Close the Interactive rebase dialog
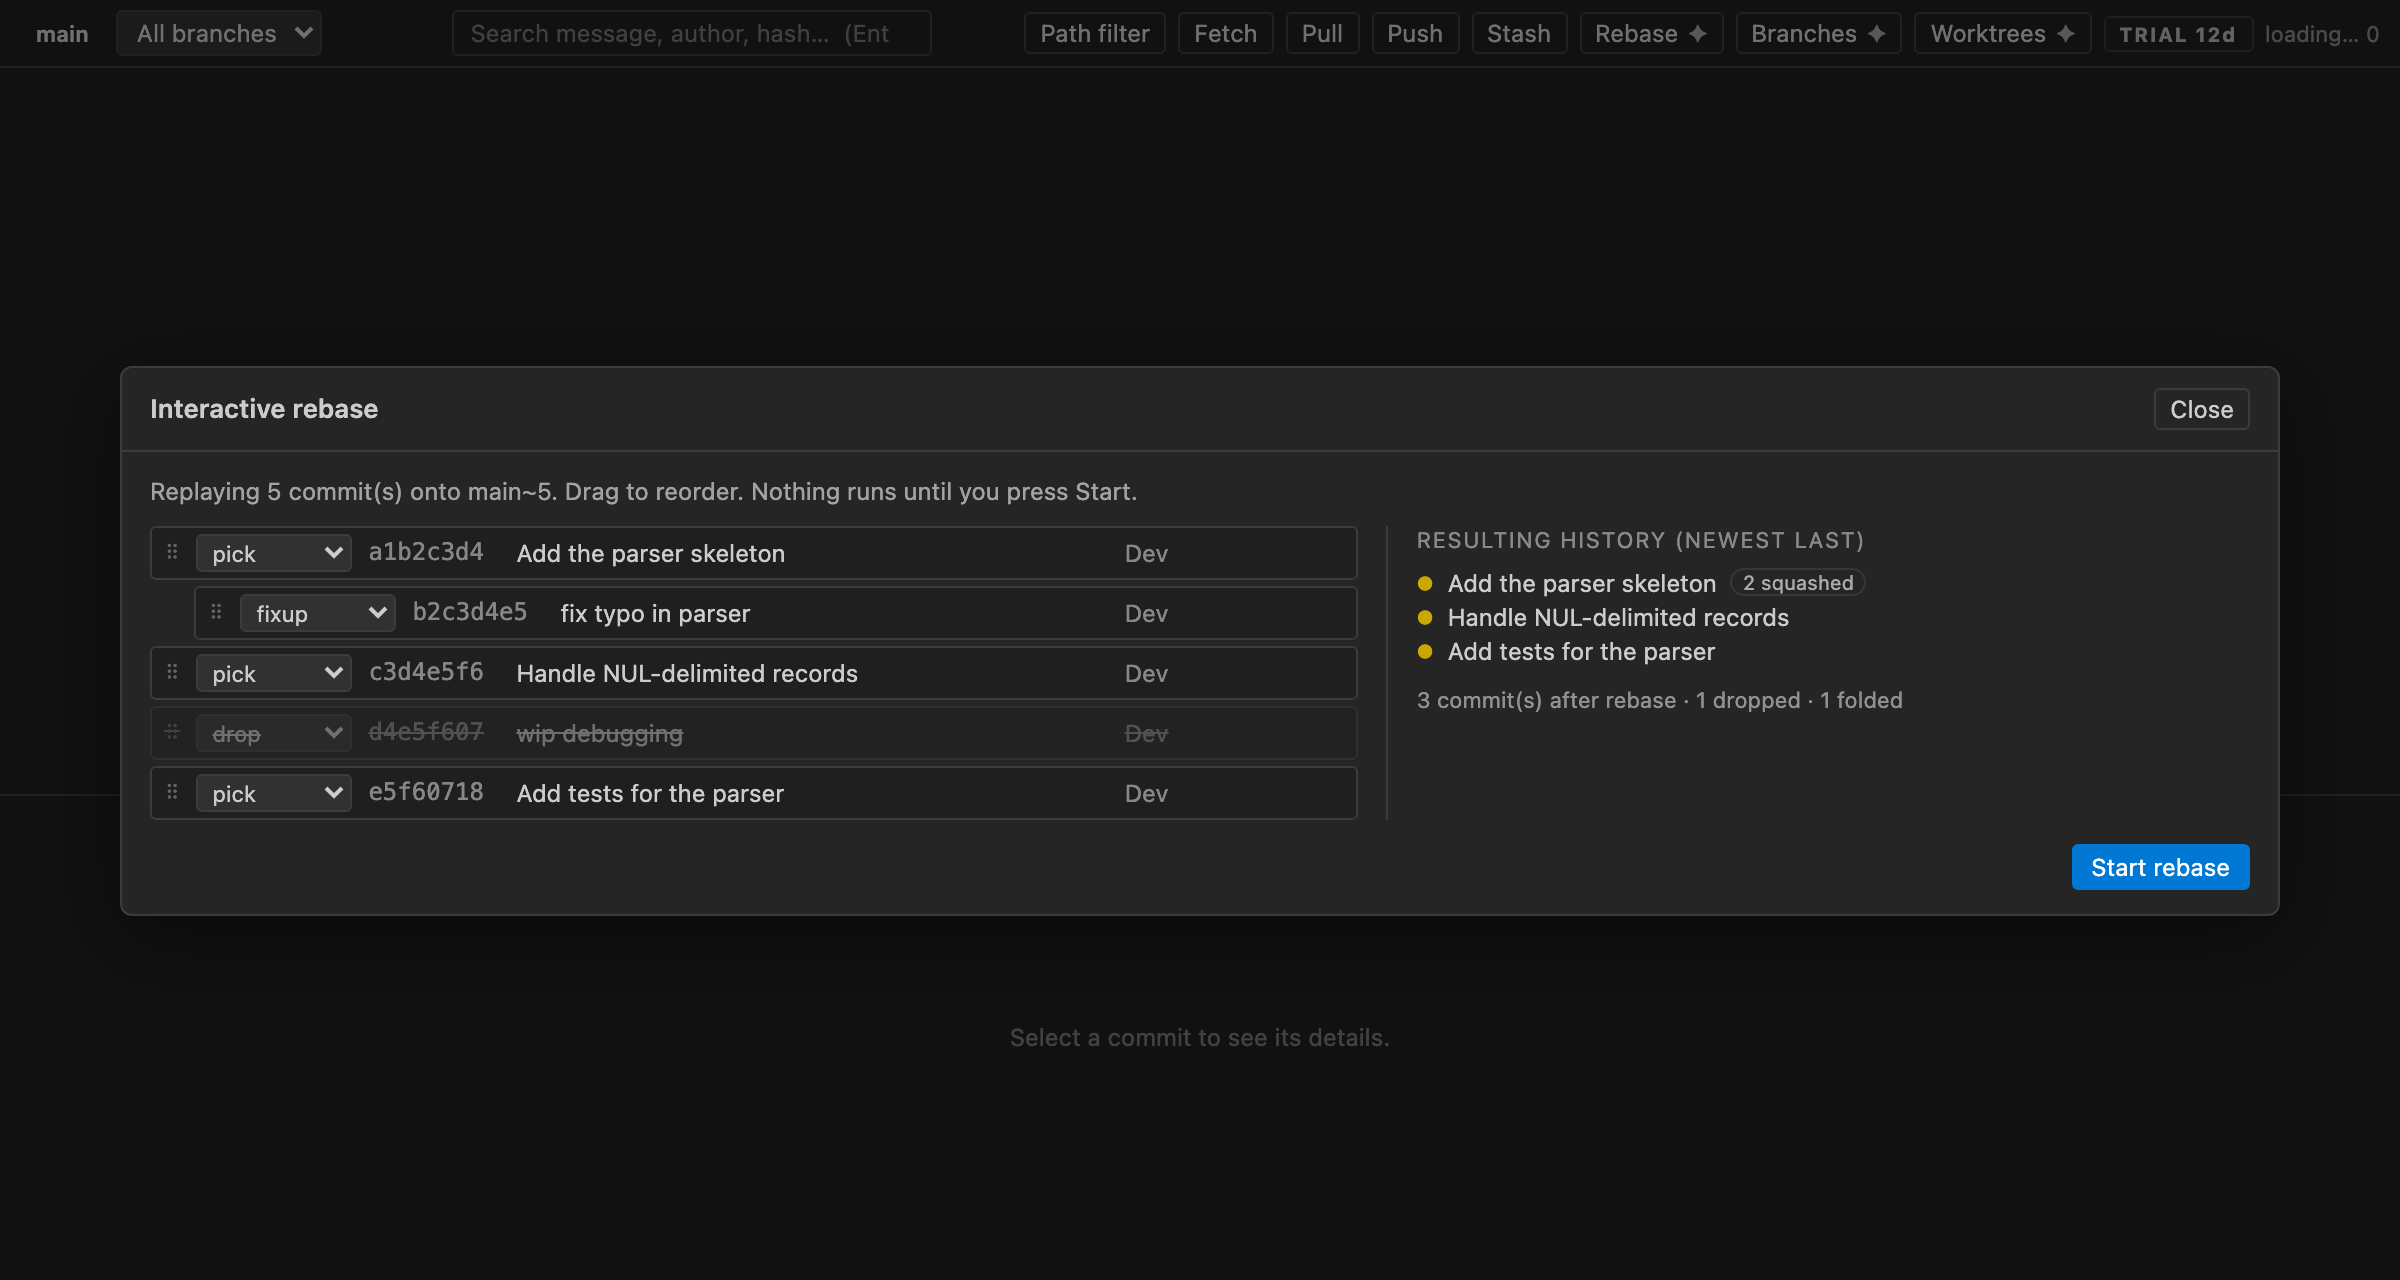Image resolution: width=2400 pixels, height=1280 pixels. pyautogui.click(x=2201, y=409)
